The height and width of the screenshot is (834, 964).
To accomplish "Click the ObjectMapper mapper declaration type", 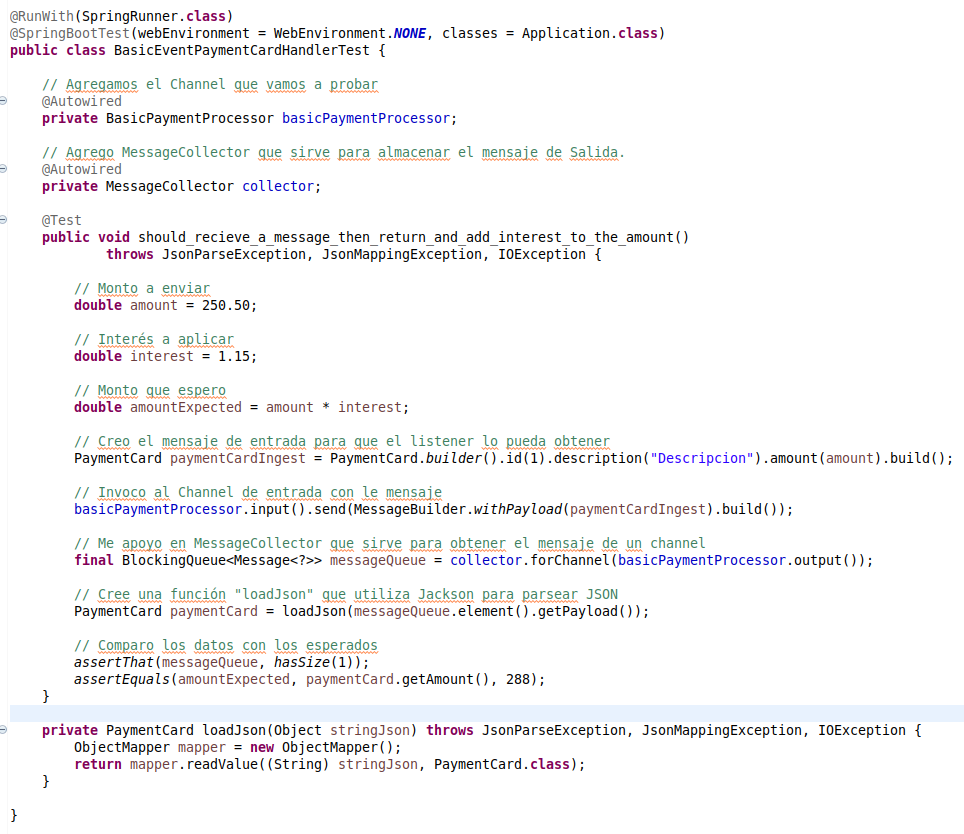I will tap(122, 747).
